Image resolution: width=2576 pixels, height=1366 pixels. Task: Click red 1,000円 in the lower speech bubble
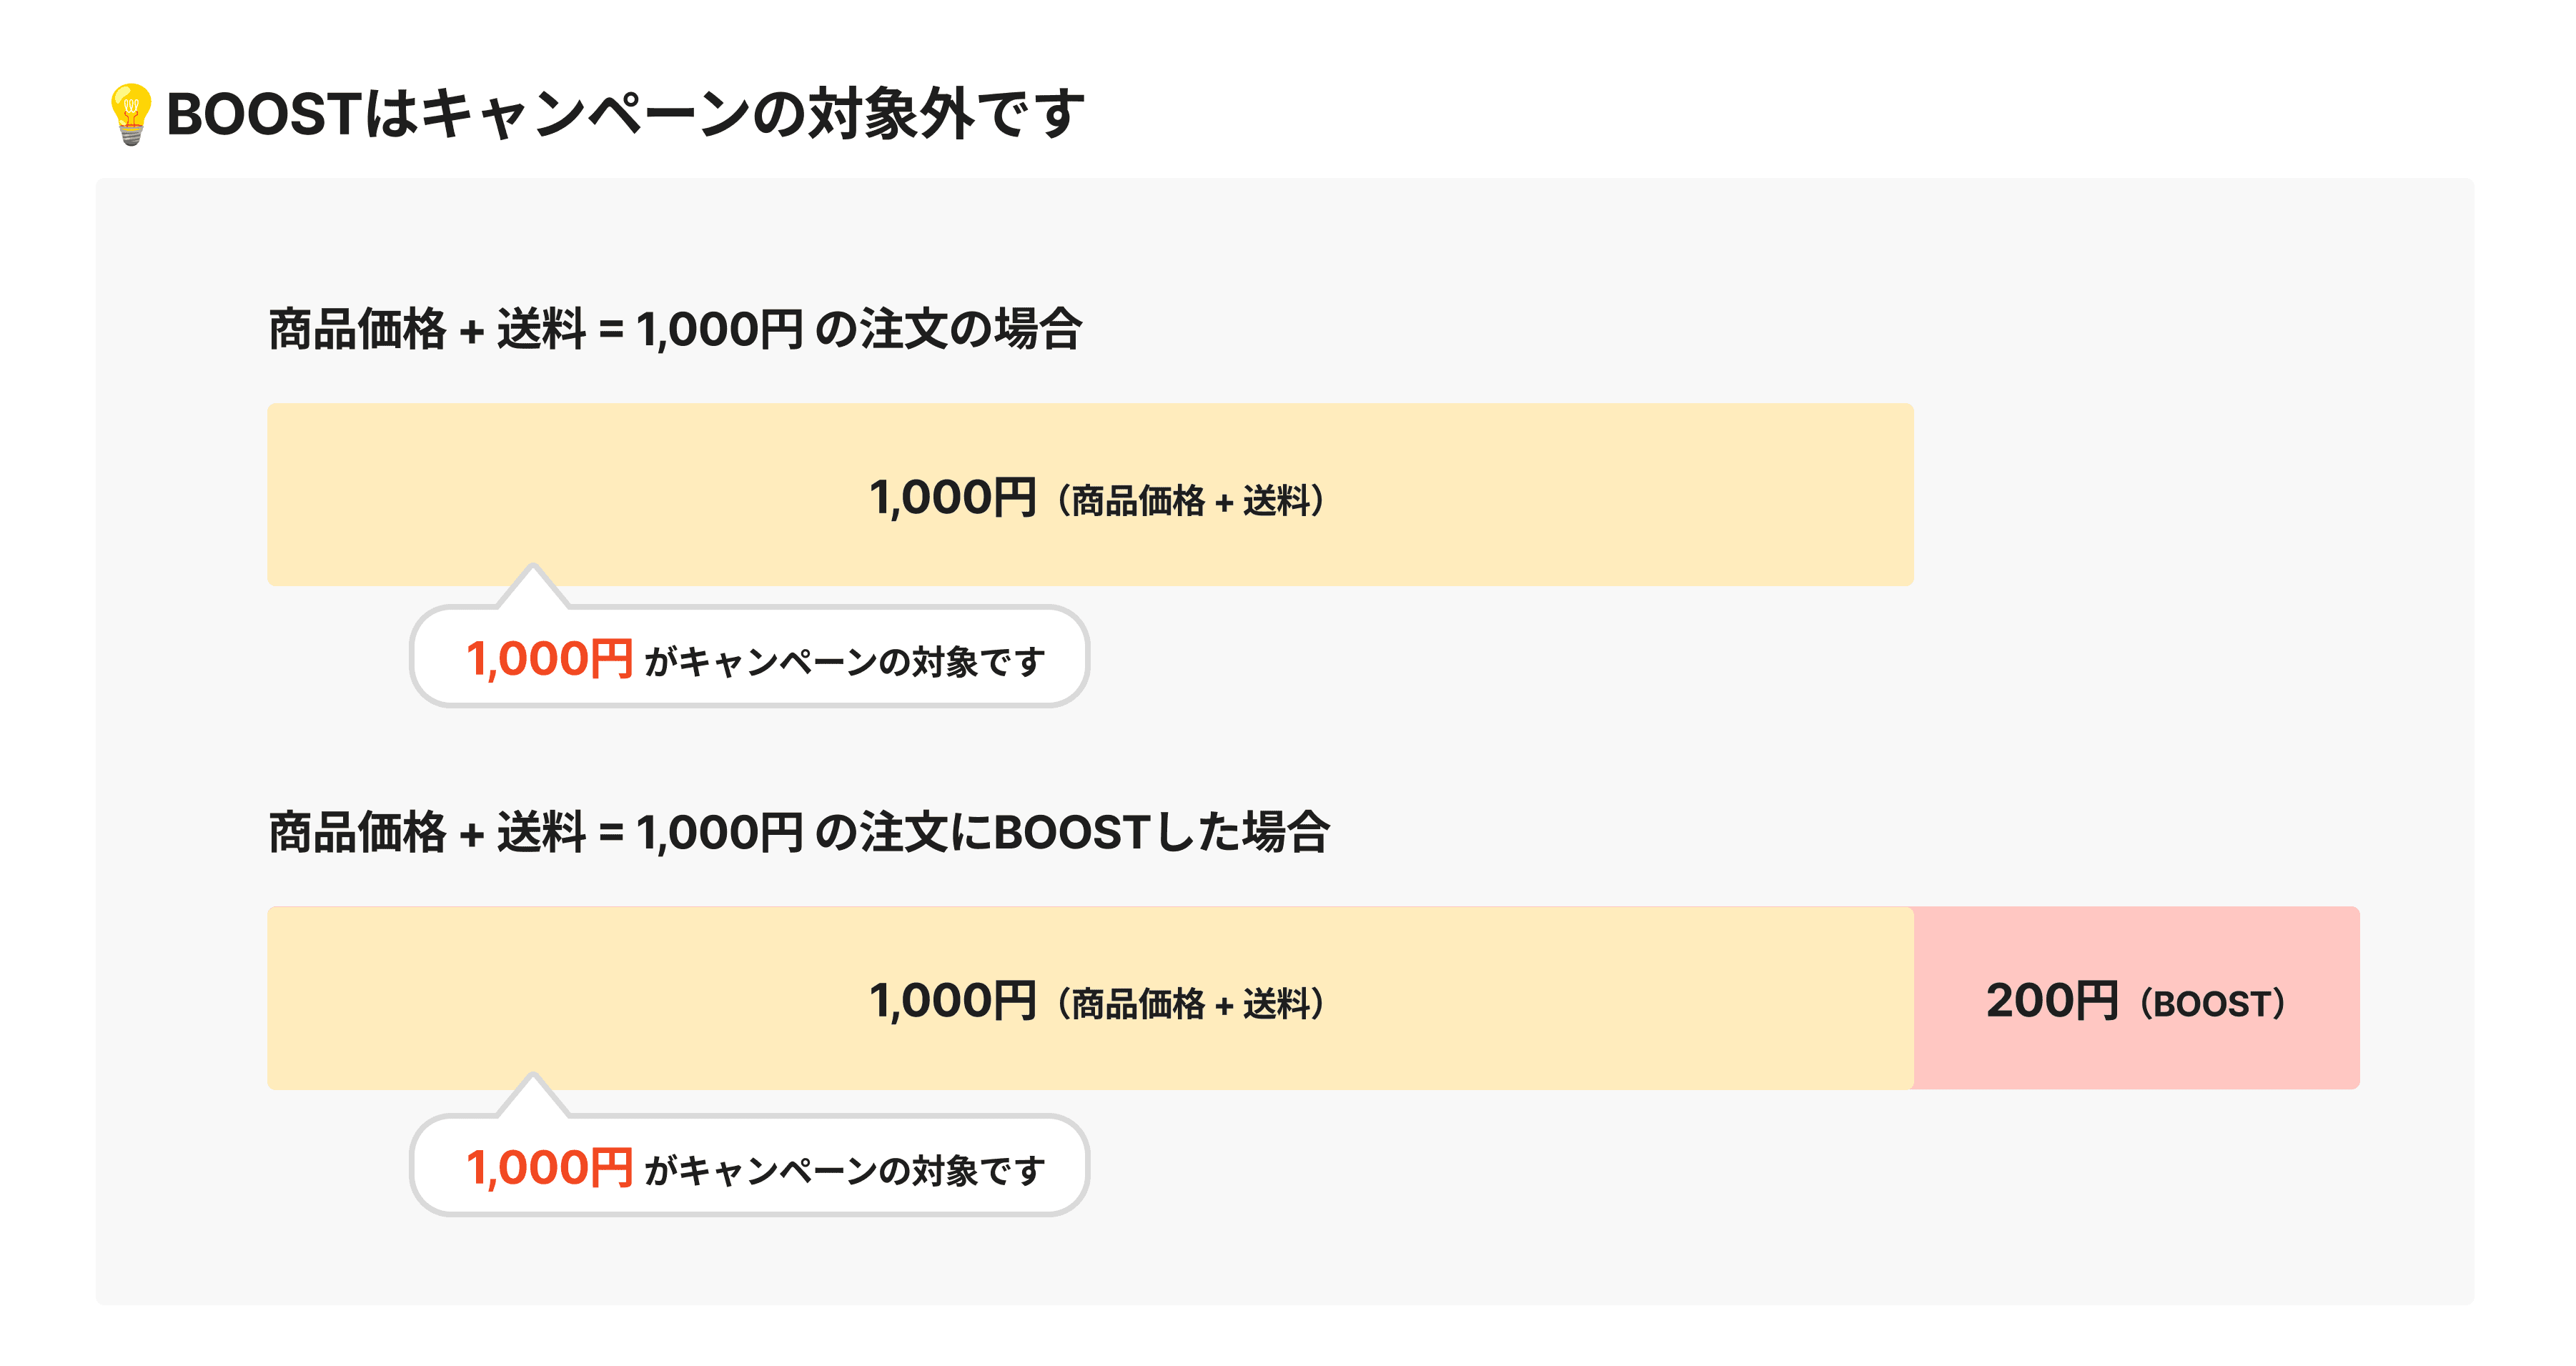click(x=549, y=1168)
